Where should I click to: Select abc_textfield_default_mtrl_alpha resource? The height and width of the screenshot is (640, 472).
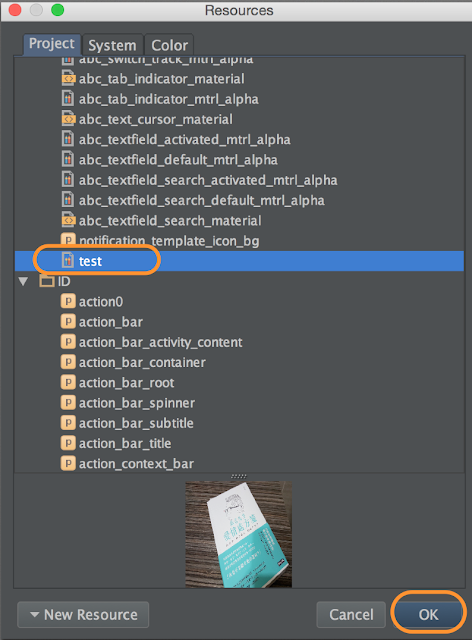click(178, 160)
